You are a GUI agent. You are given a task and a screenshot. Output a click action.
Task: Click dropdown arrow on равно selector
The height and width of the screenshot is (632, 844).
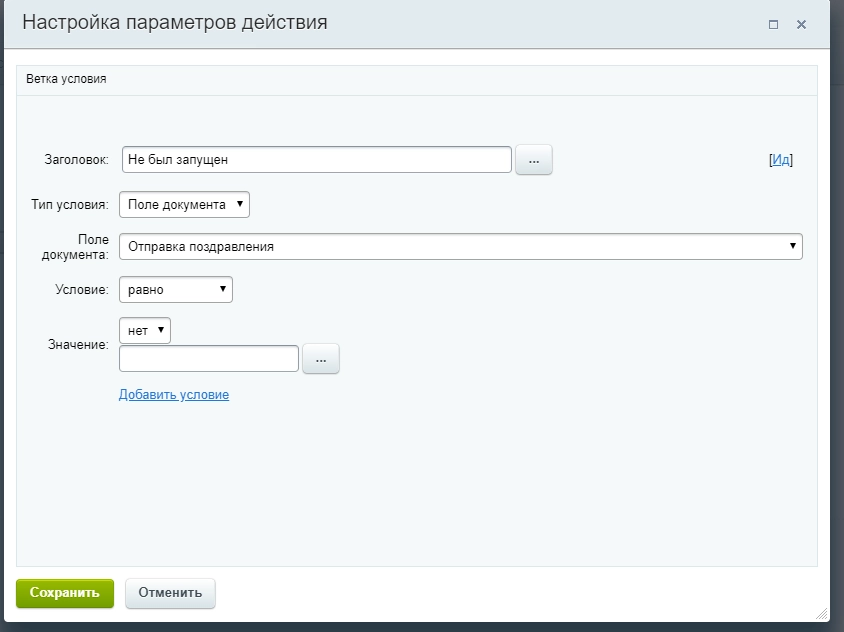point(222,289)
